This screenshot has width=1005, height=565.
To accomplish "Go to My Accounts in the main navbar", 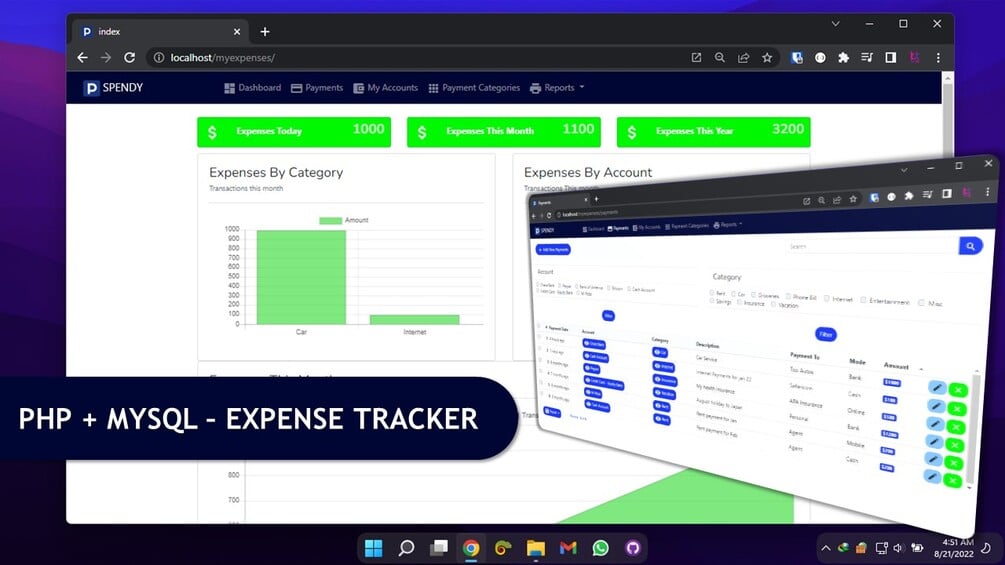I will pos(385,88).
